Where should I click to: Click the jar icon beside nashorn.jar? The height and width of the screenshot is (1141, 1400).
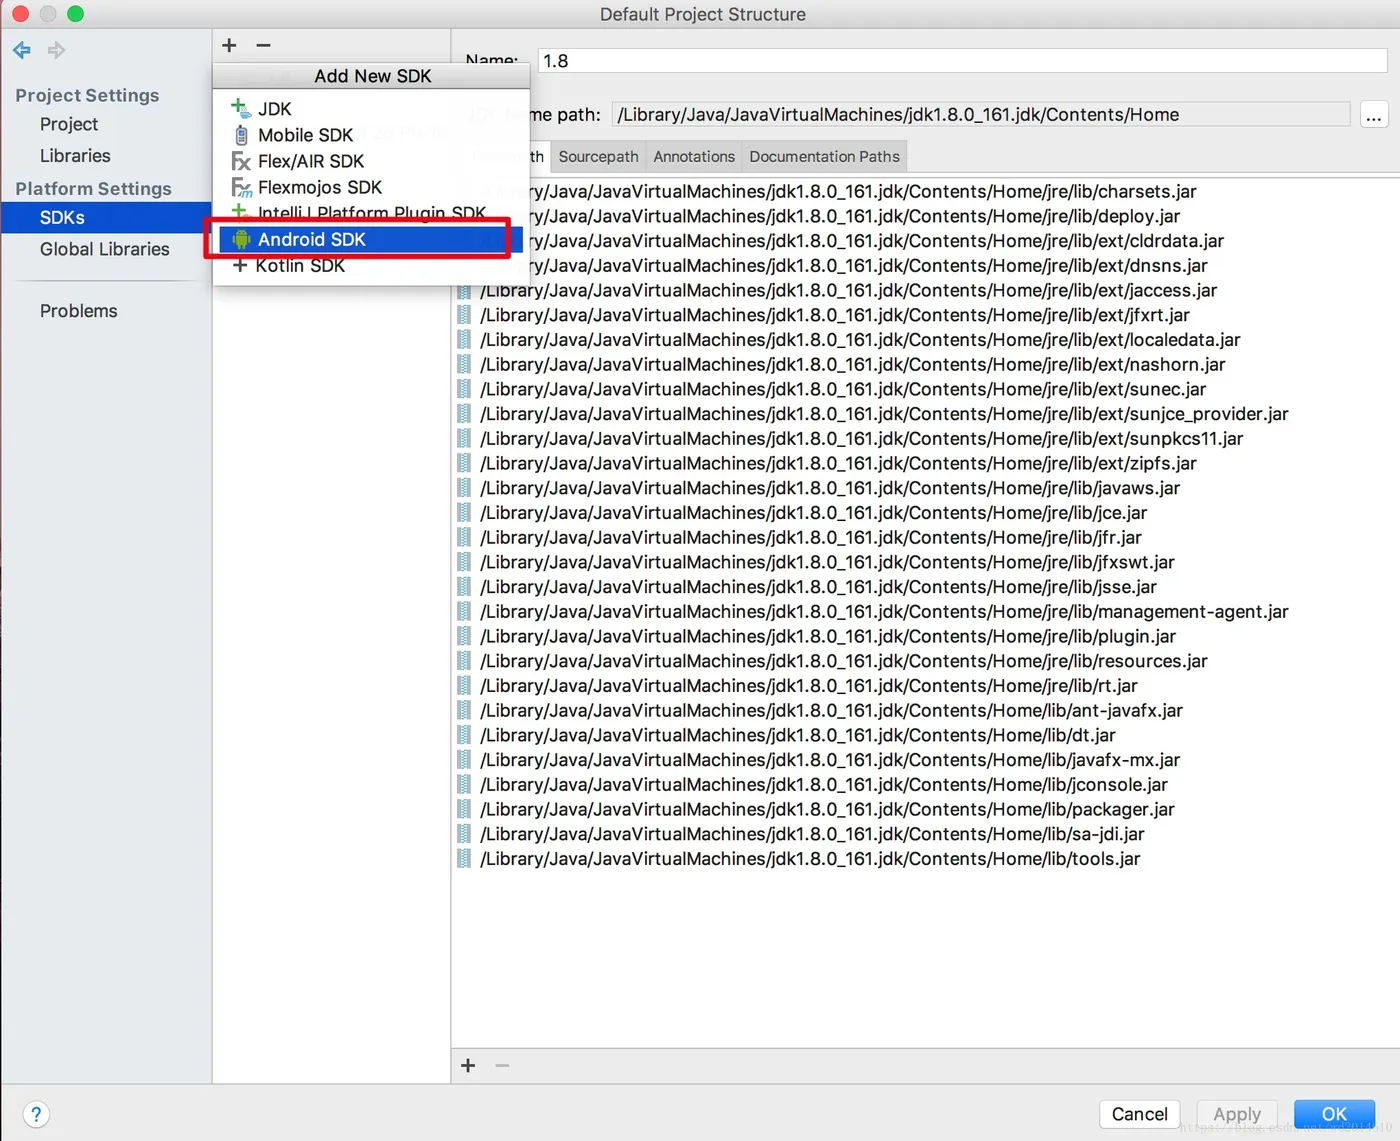464,365
